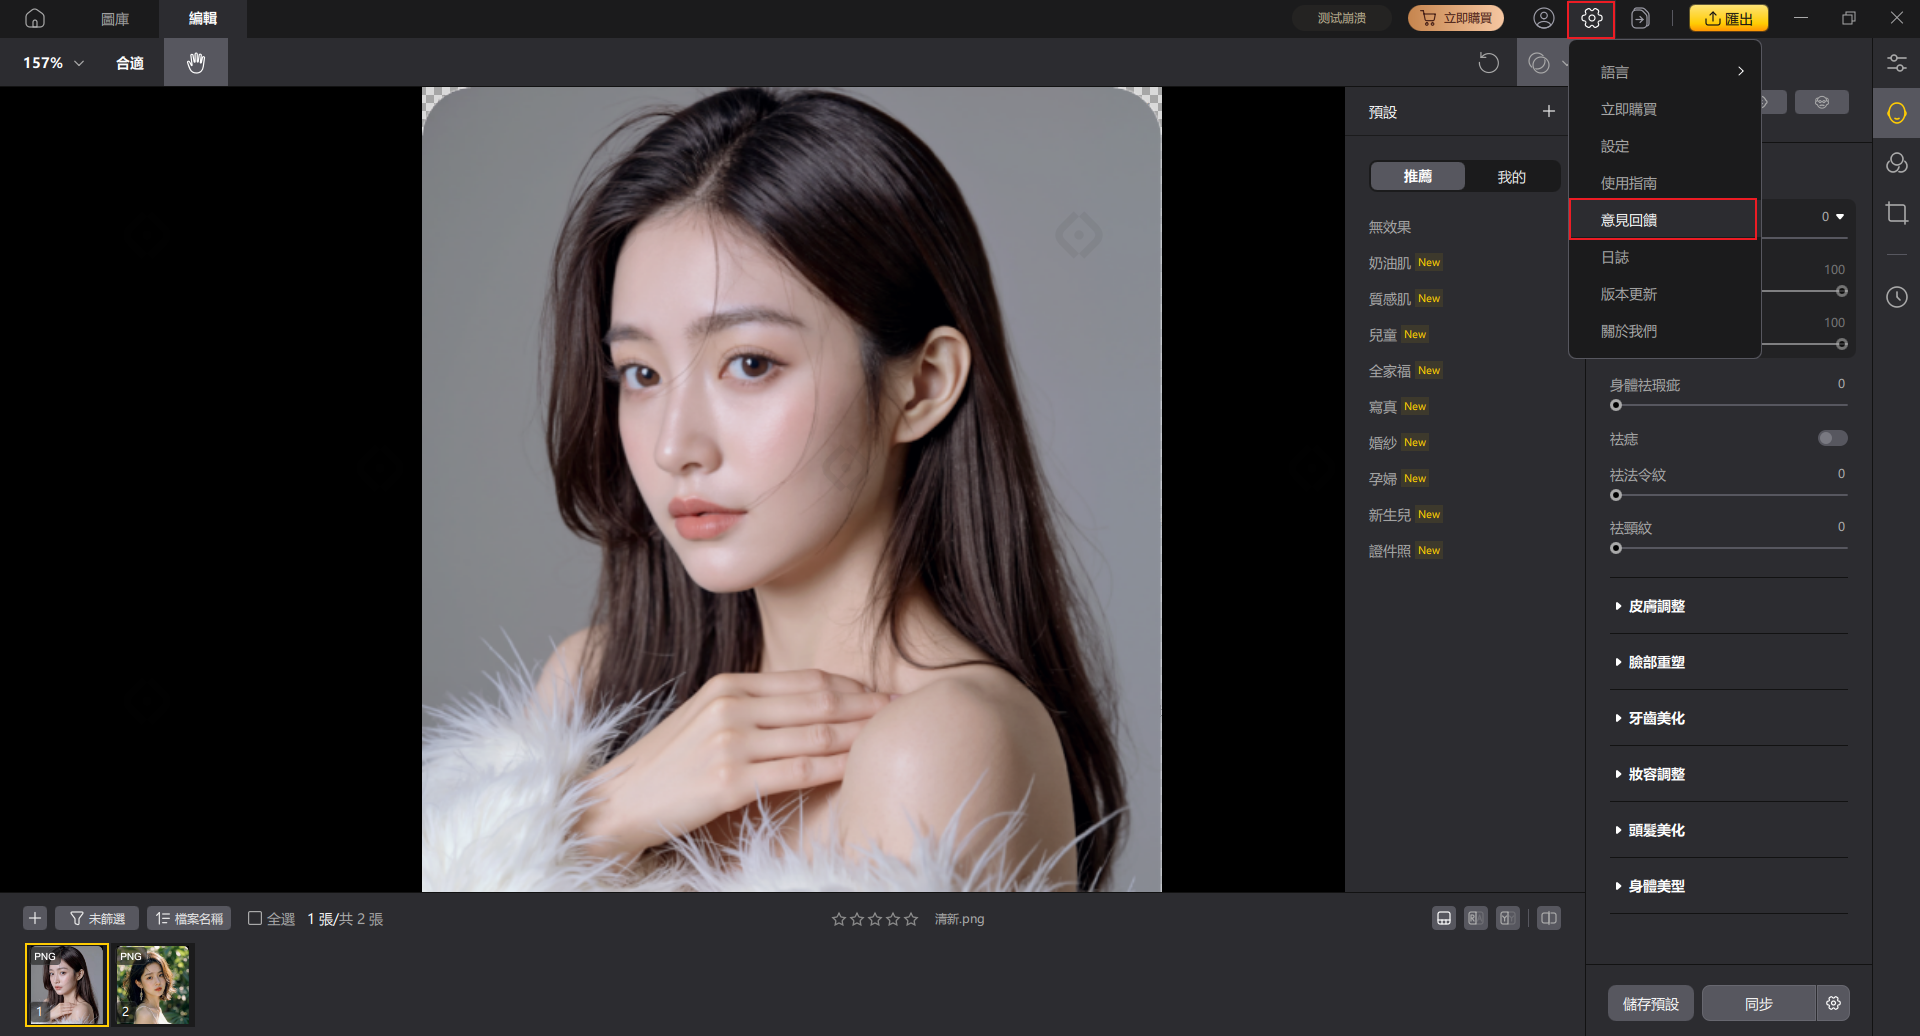Viewport: 1920px width, 1036px height.
Task: Open the user account profile icon
Action: (x=1543, y=18)
